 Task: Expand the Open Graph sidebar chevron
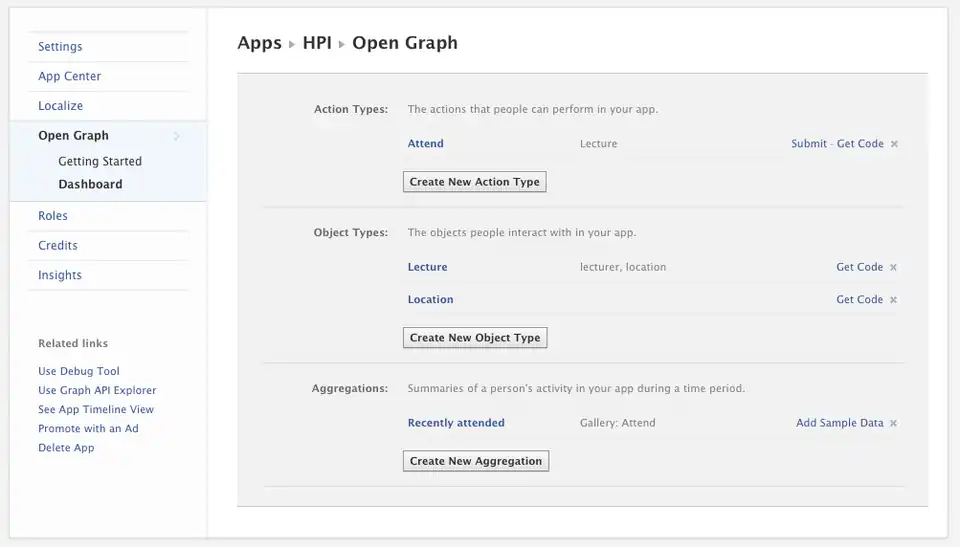coord(177,136)
